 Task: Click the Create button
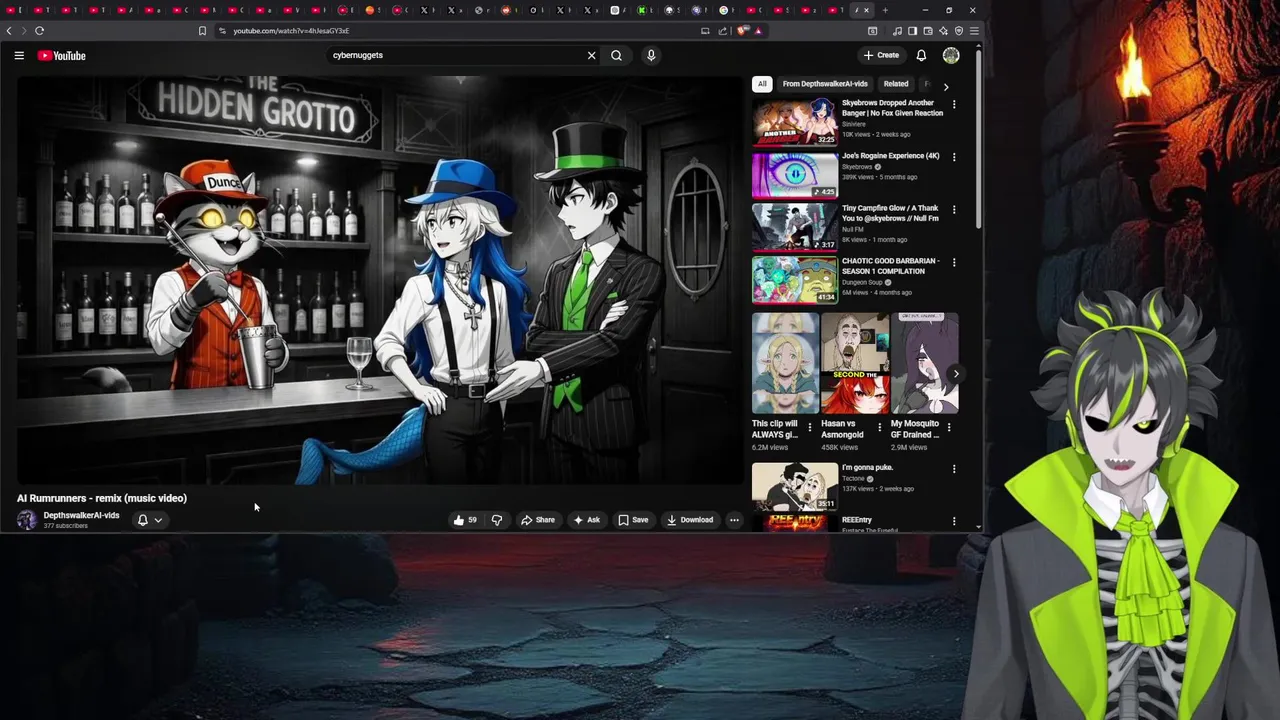[x=881, y=55]
